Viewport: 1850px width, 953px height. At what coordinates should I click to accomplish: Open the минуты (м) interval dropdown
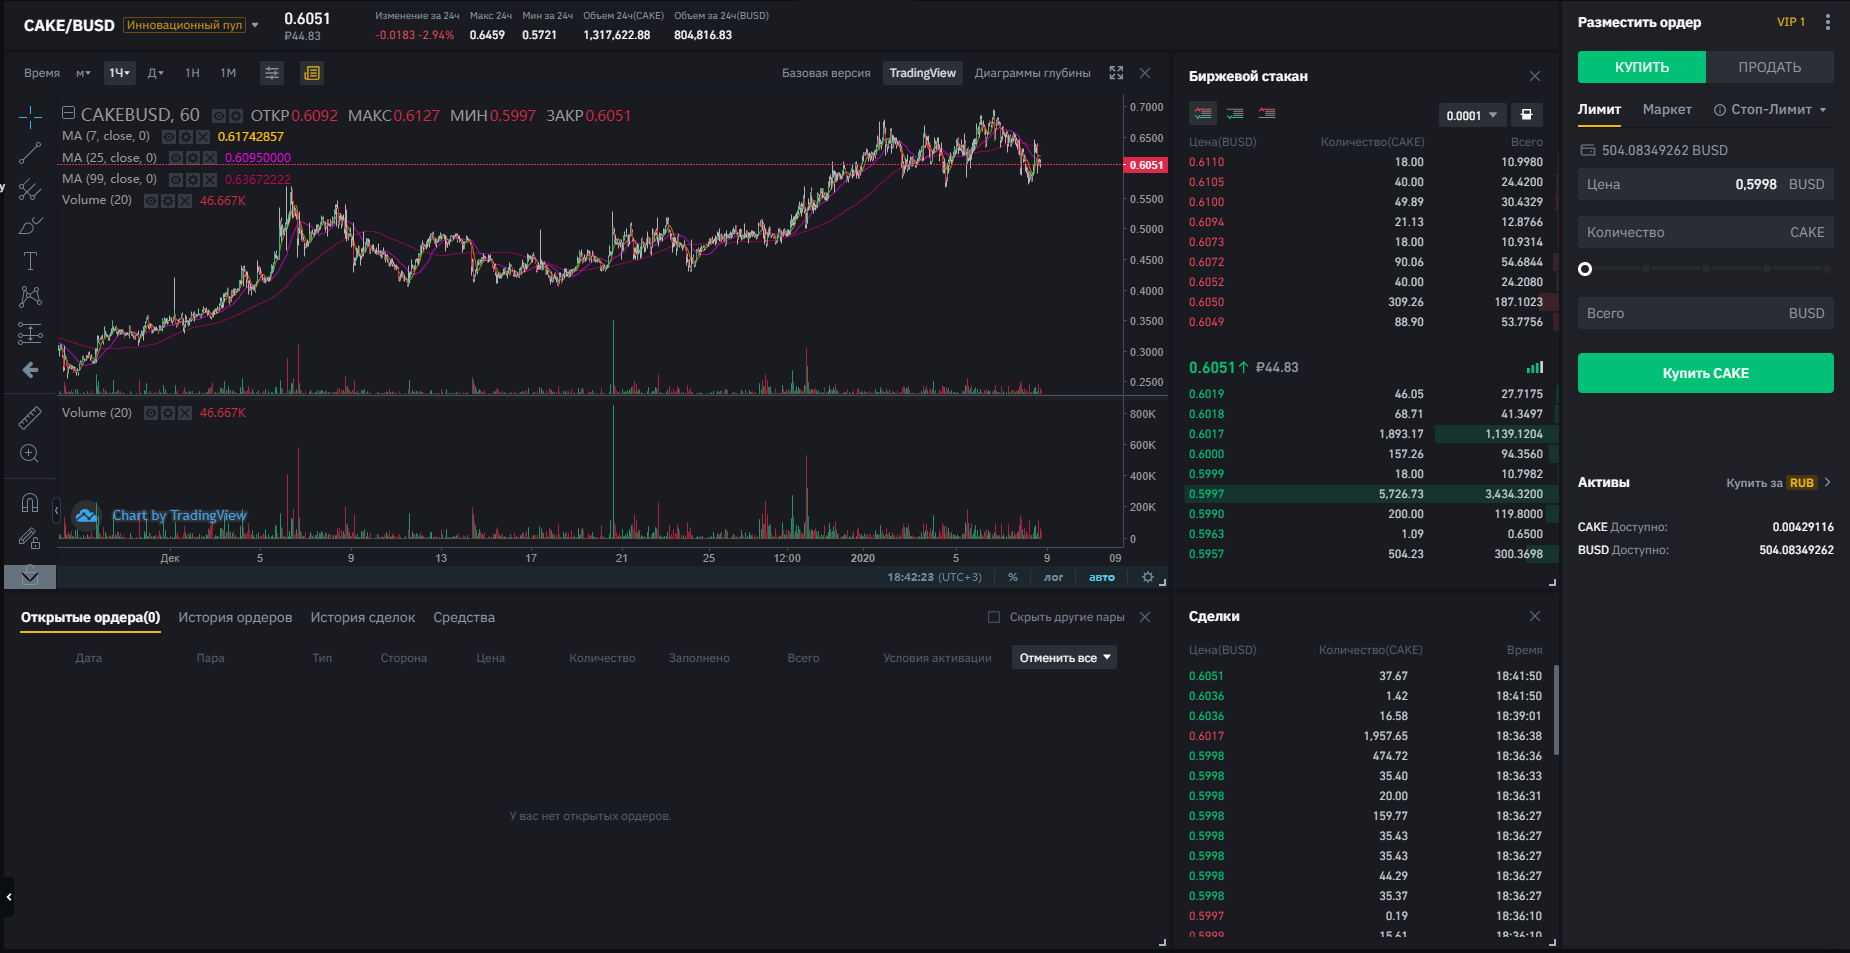pyautogui.click(x=84, y=73)
